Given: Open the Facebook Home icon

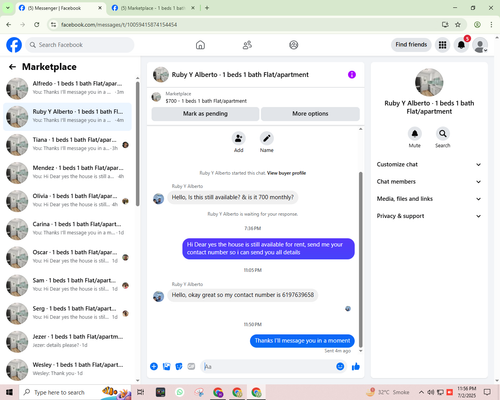Looking at the screenshot, I should pyautogui.click(x=200, y=45).
